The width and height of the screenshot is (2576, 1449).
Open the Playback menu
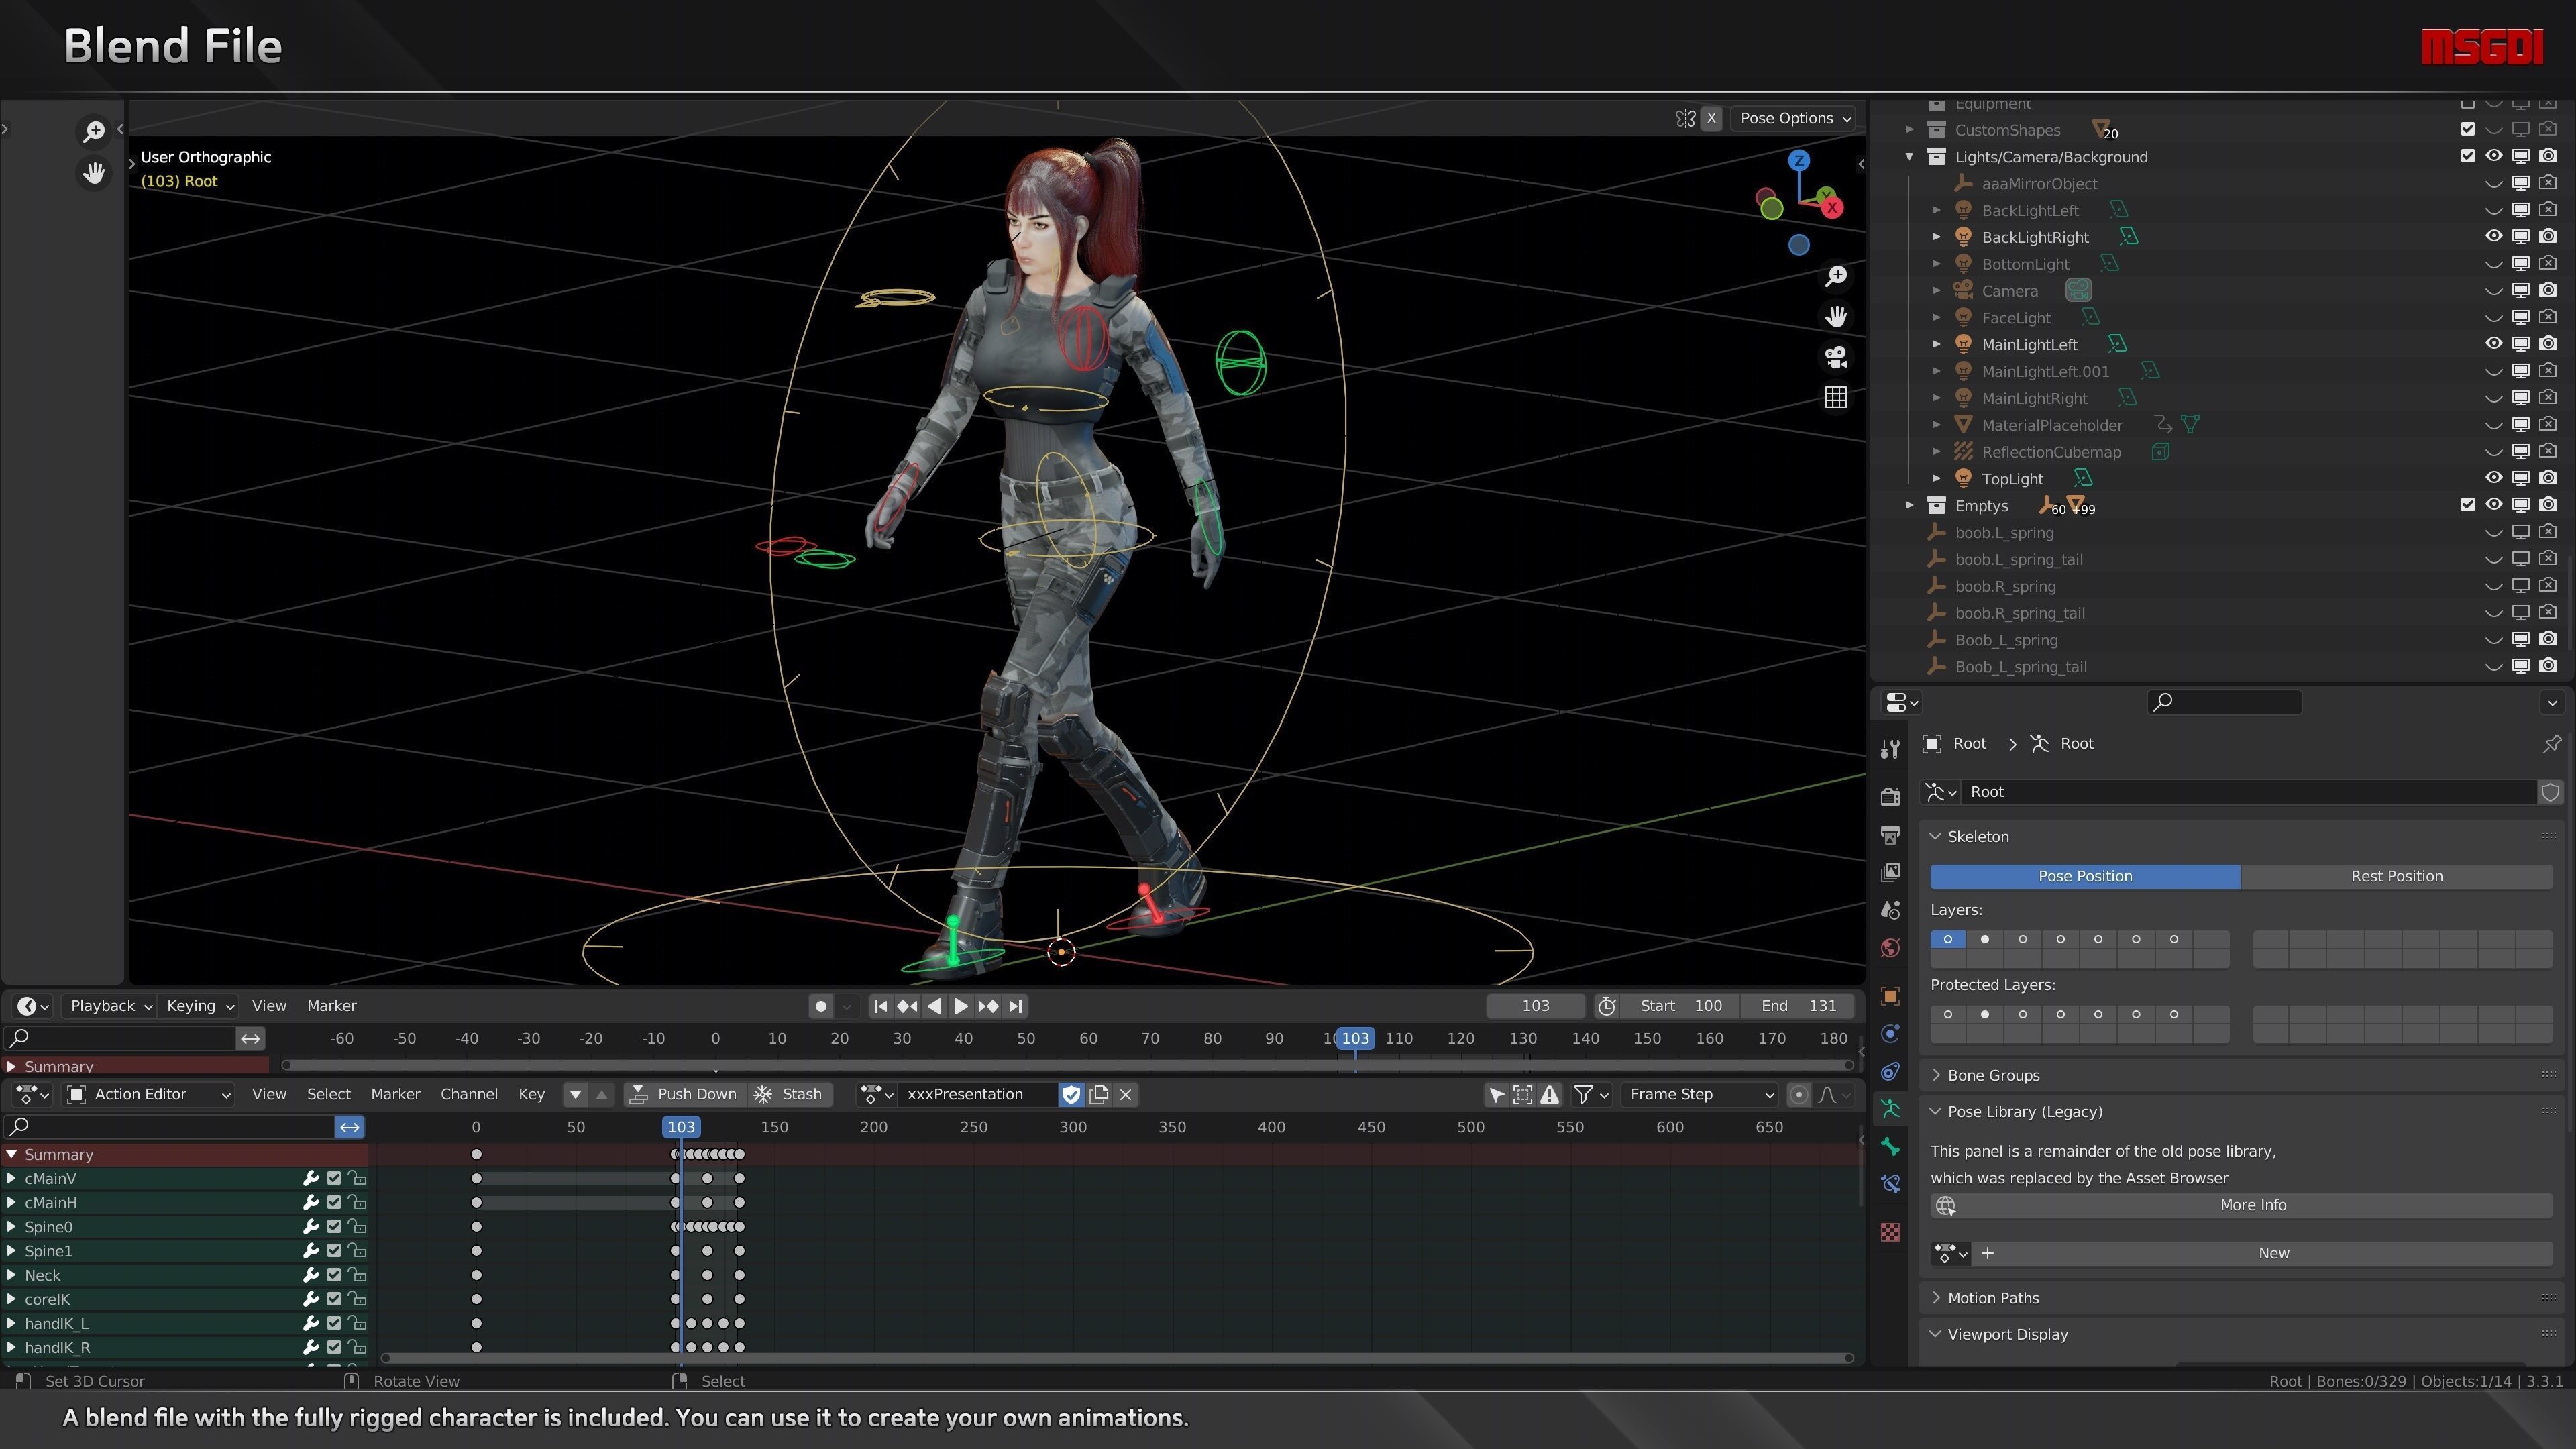[x=110, y=1006]
